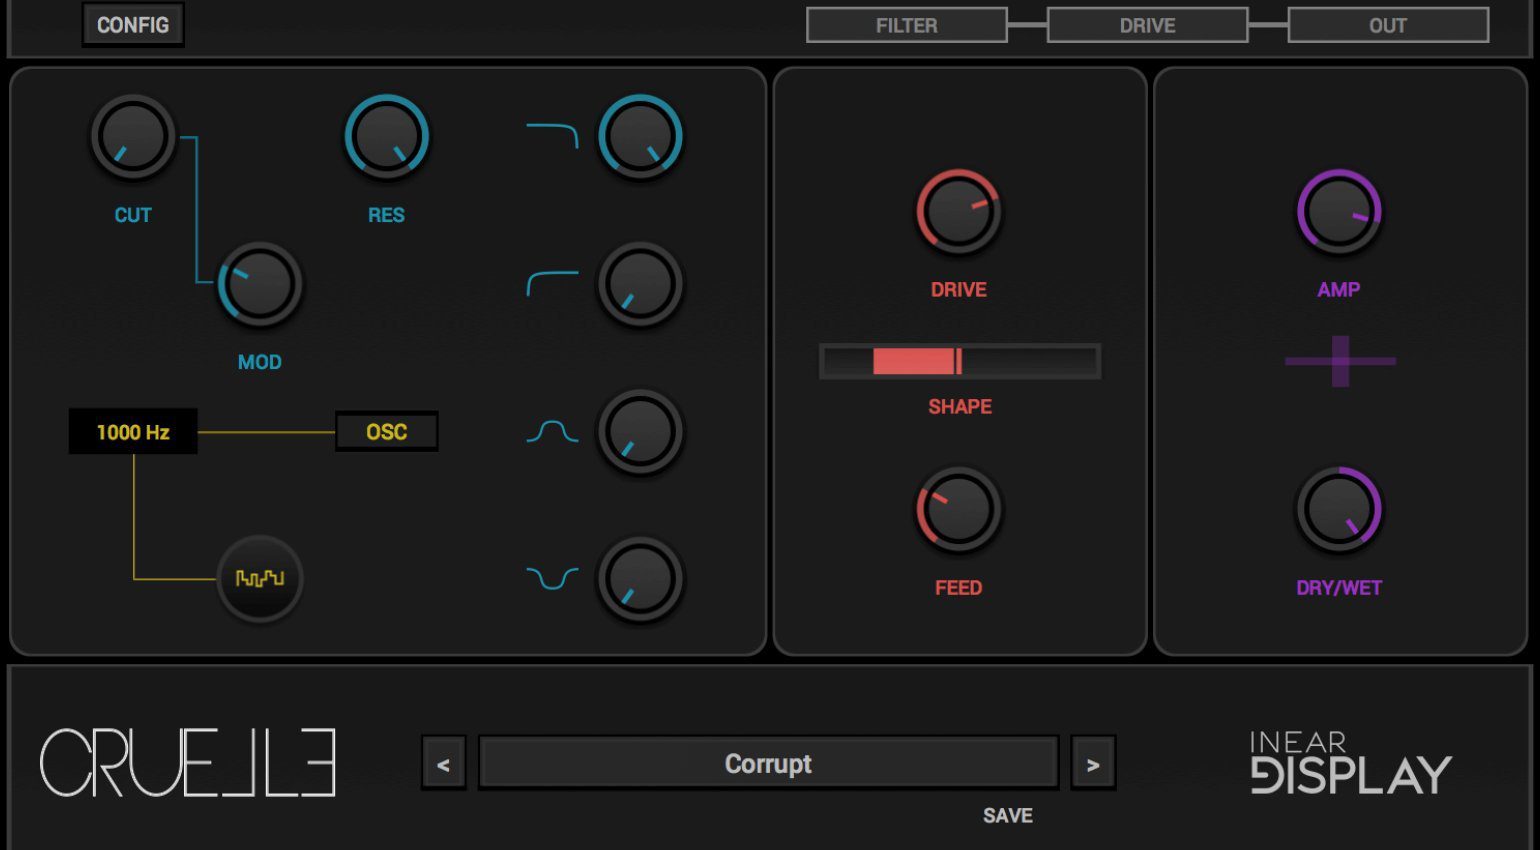Click the CONFIG button
This screenshot has width=1540, height=850.
click(x=133, y=25)
